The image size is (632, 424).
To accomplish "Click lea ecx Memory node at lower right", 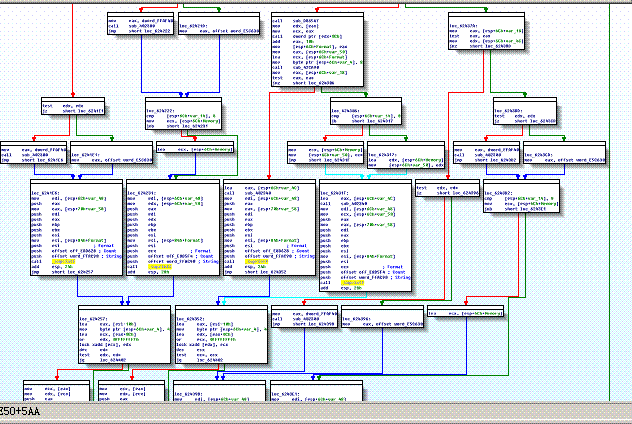I will 465,311.
